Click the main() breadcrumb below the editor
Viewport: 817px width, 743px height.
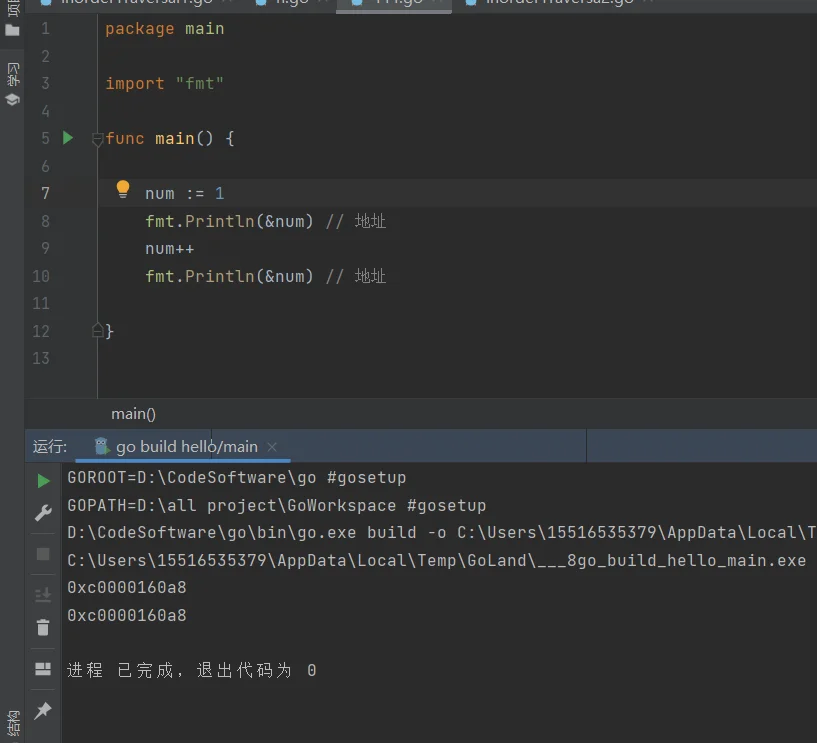133,414
